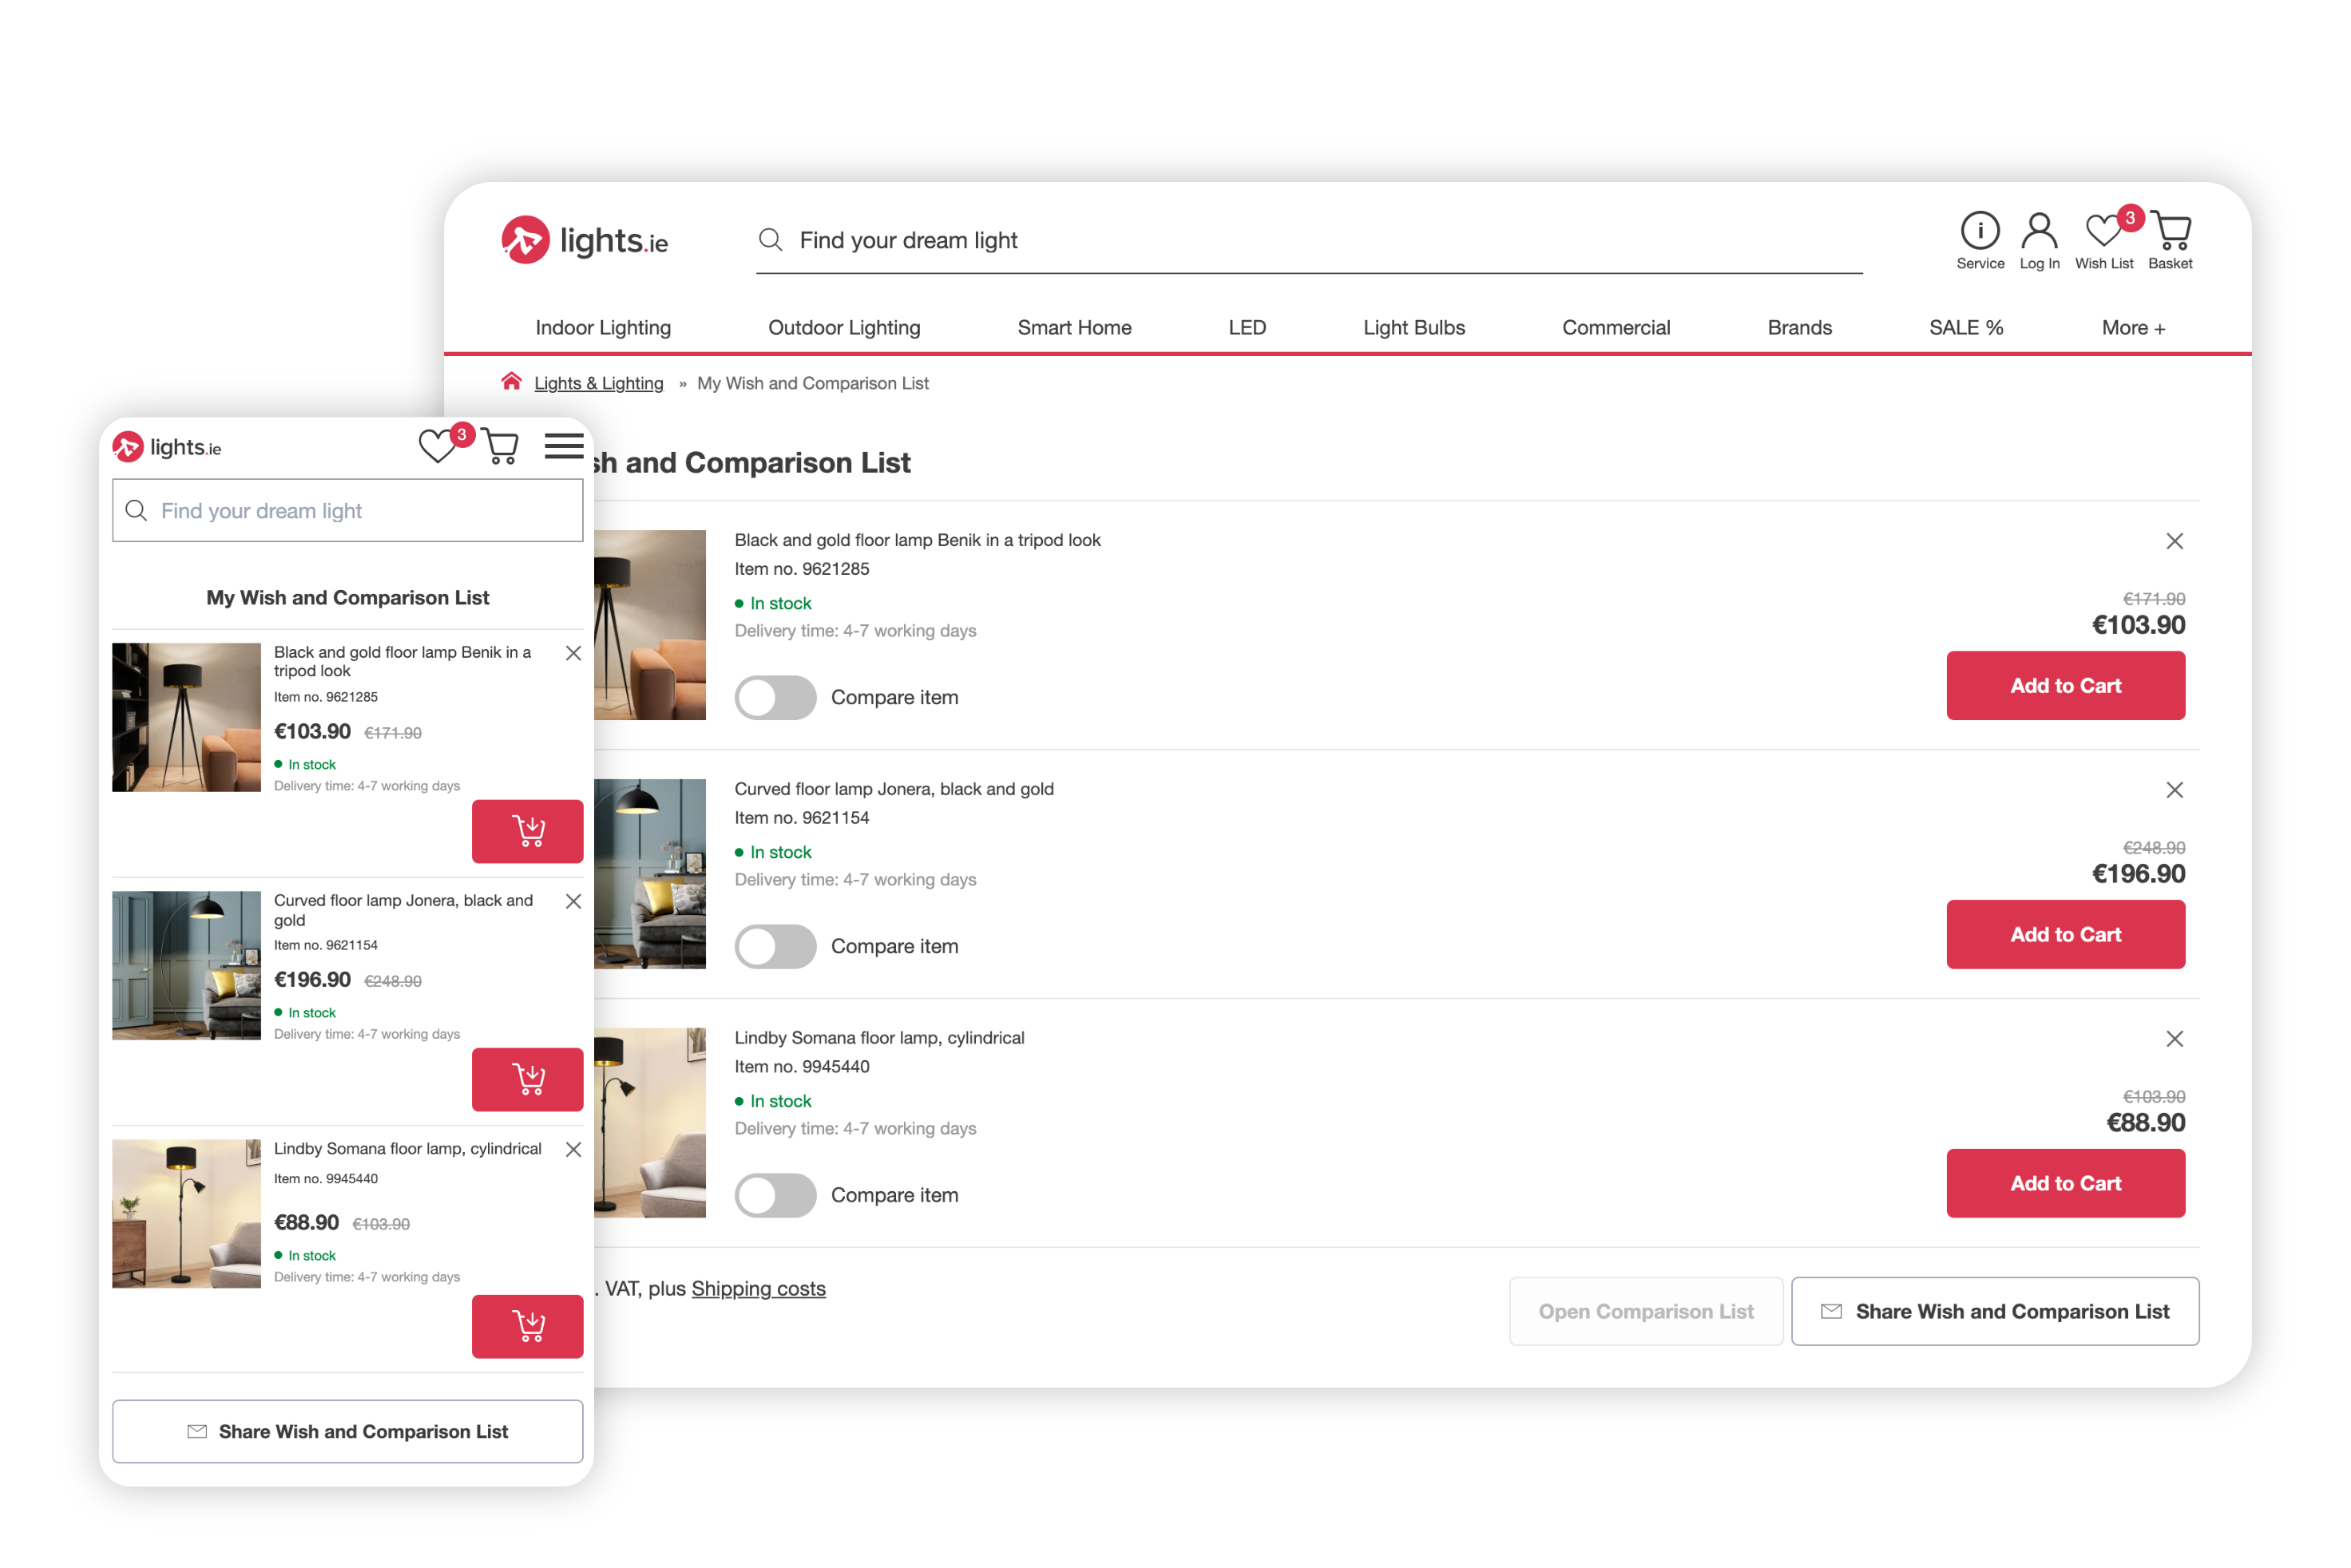Viewport: 2351px width, 1568px height.
Task: Open the Light Bulbs menu
Action: pyautogui.click(x=1414, y=328)
